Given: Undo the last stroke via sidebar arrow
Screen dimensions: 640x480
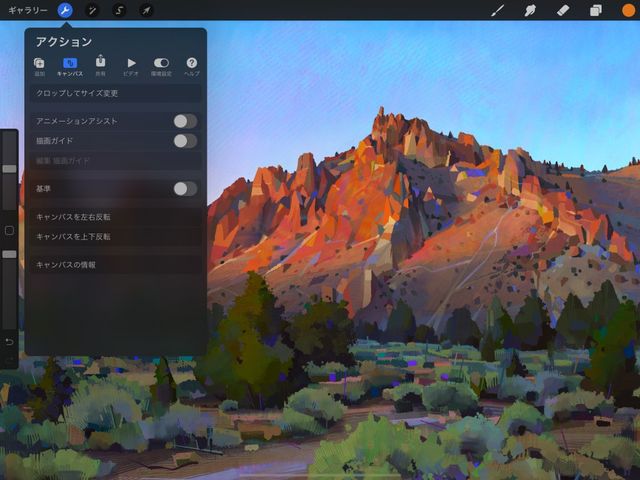Looking at the screenshot, I should coord(9,342).
